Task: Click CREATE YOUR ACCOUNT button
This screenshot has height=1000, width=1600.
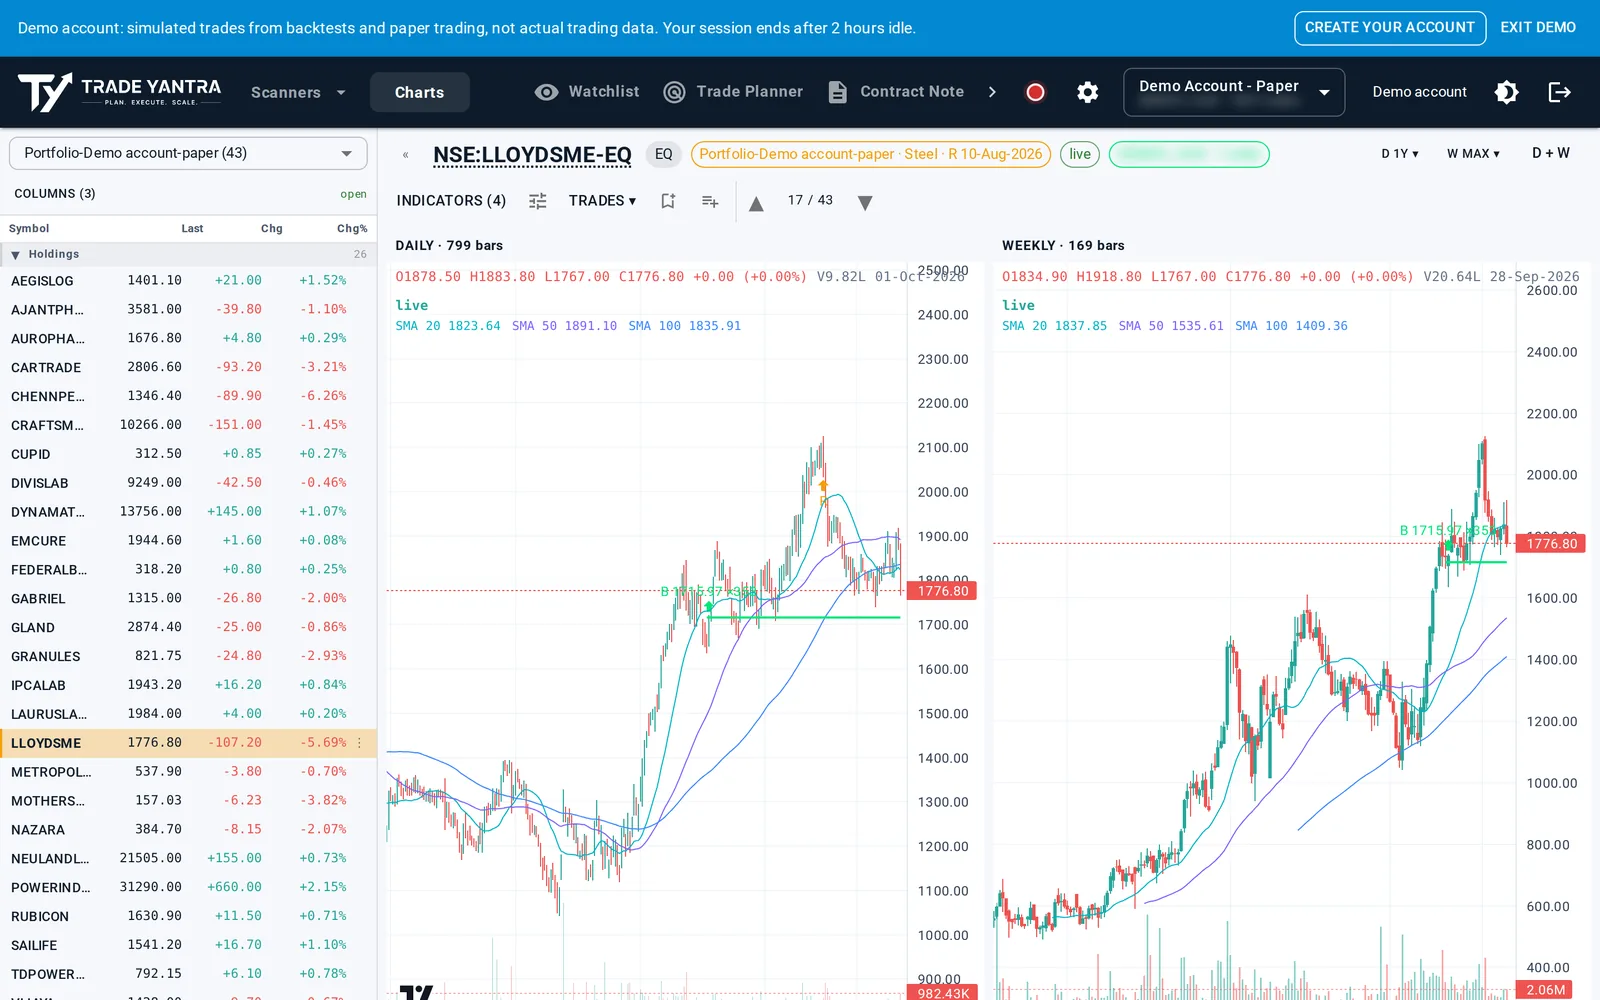Action: pyautogui.click(x=1390, y=28)
